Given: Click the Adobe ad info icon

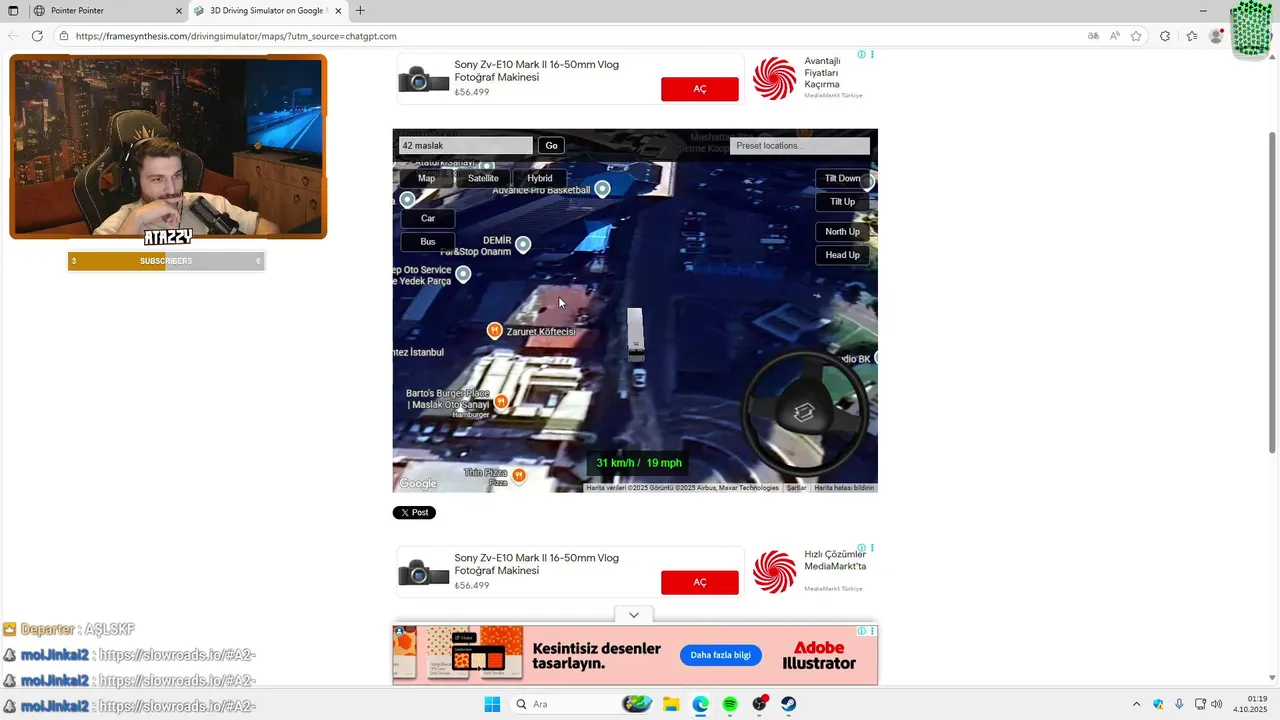Looking at the screenshot, I should pos(862,632).
